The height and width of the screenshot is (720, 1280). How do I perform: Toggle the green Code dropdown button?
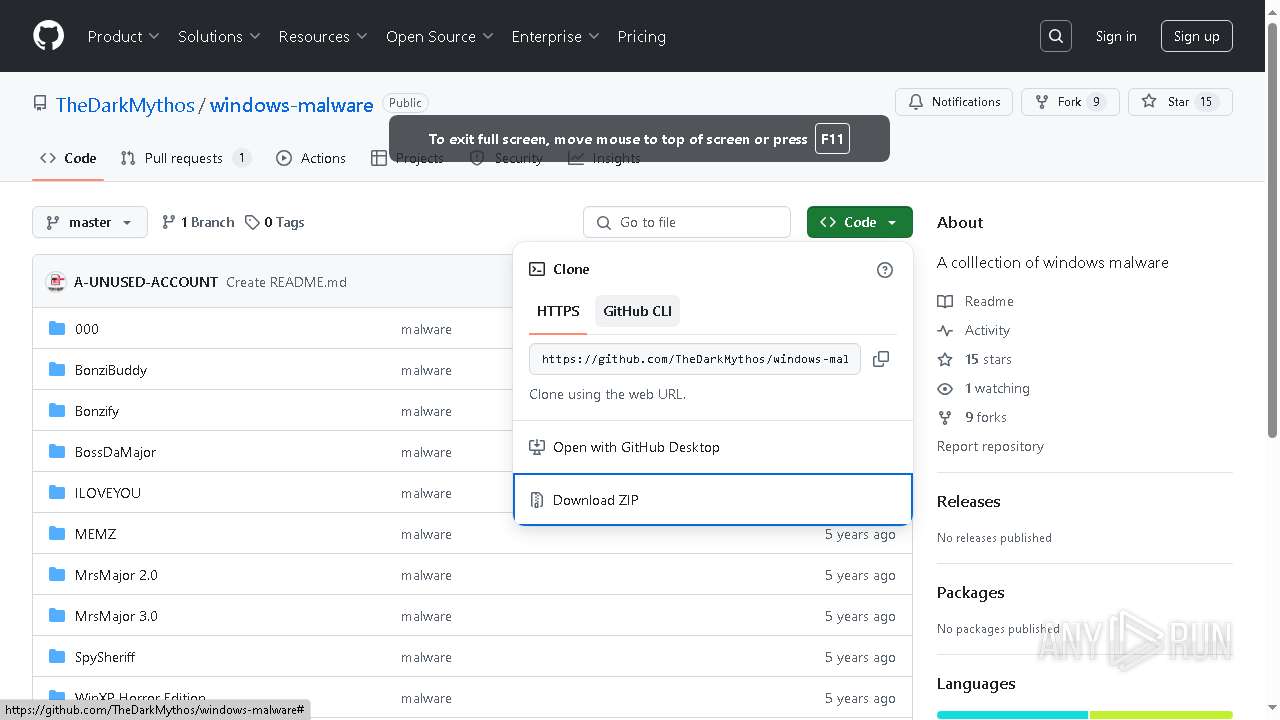coord(860,222)
